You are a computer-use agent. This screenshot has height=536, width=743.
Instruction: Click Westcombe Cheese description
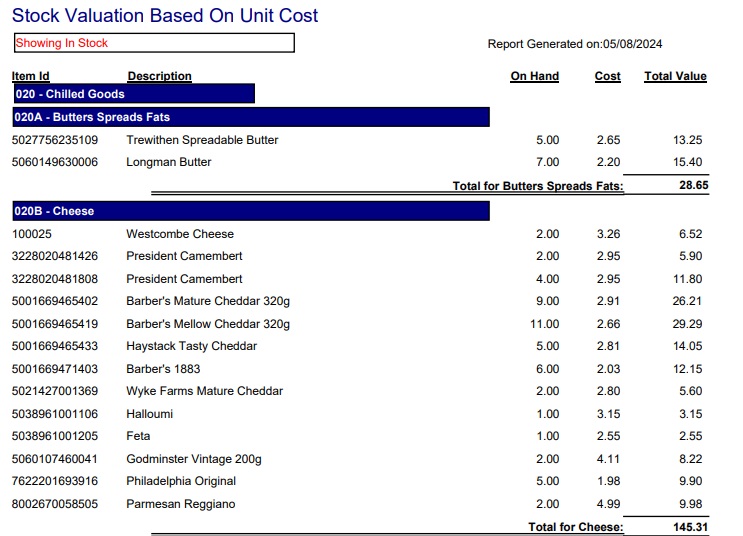(x=180, y=234)
